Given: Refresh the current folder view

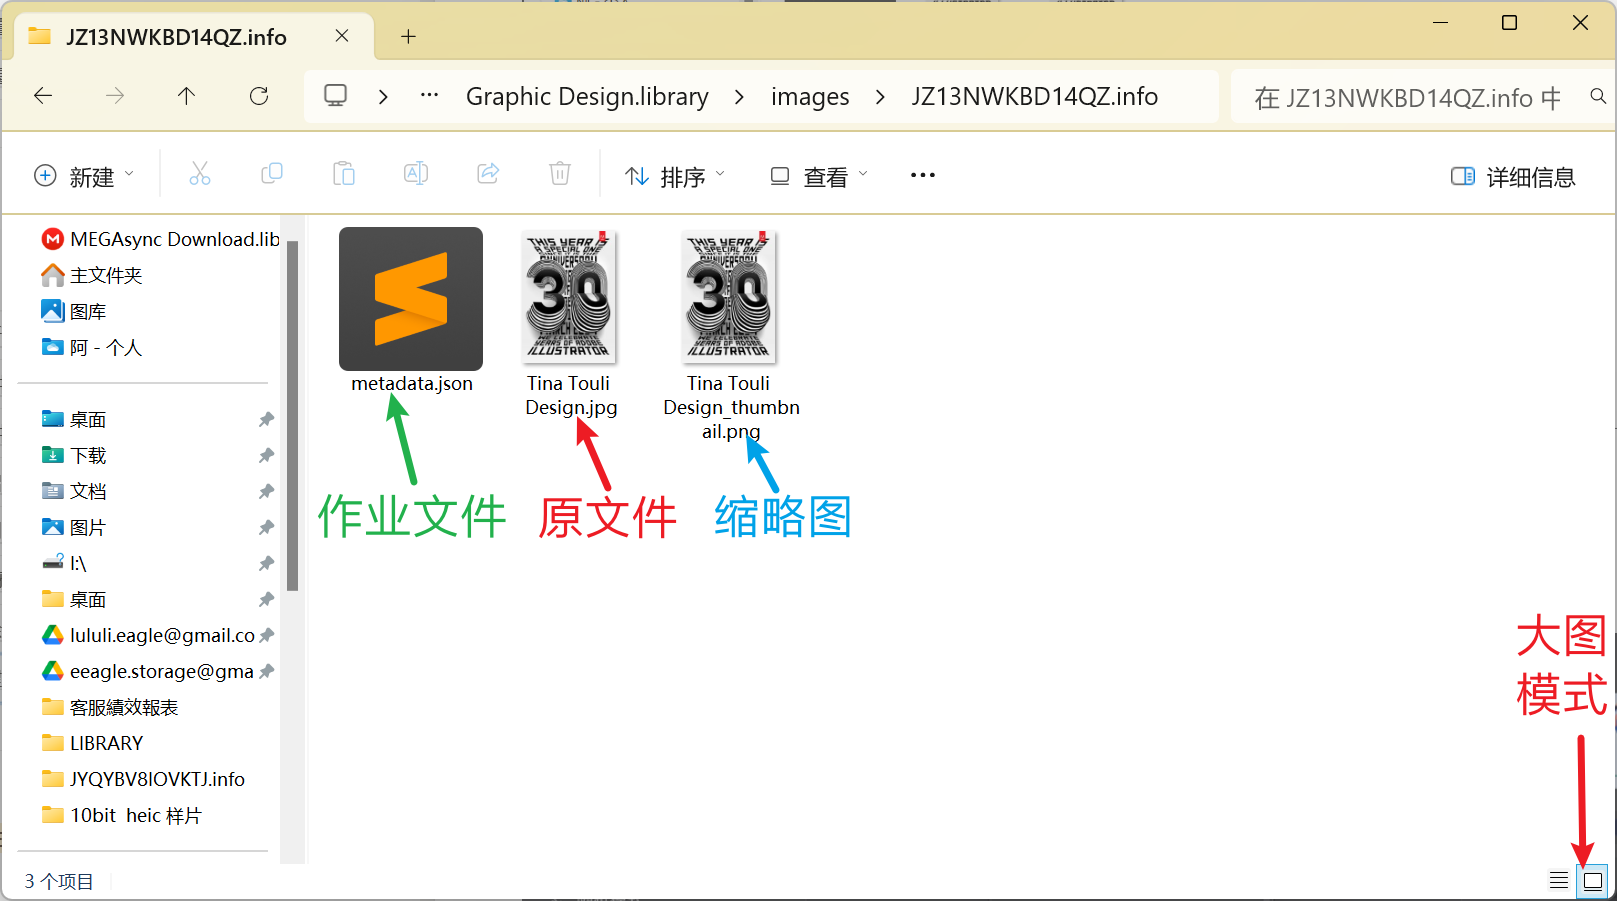Looking at the screenshot, I should click(259, 96).
